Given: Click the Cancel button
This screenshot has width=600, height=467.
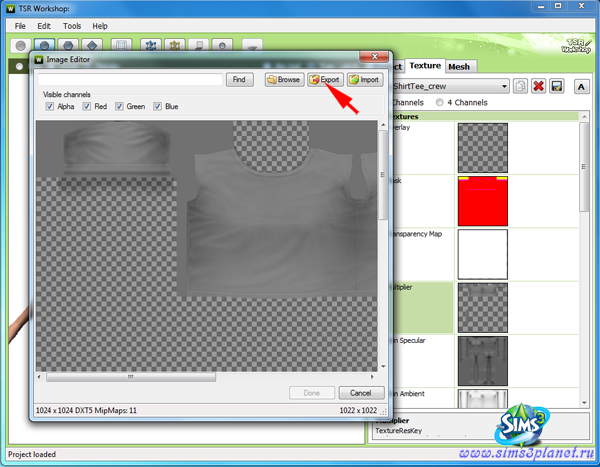Looking at the screenshot, I should point(361,393).
